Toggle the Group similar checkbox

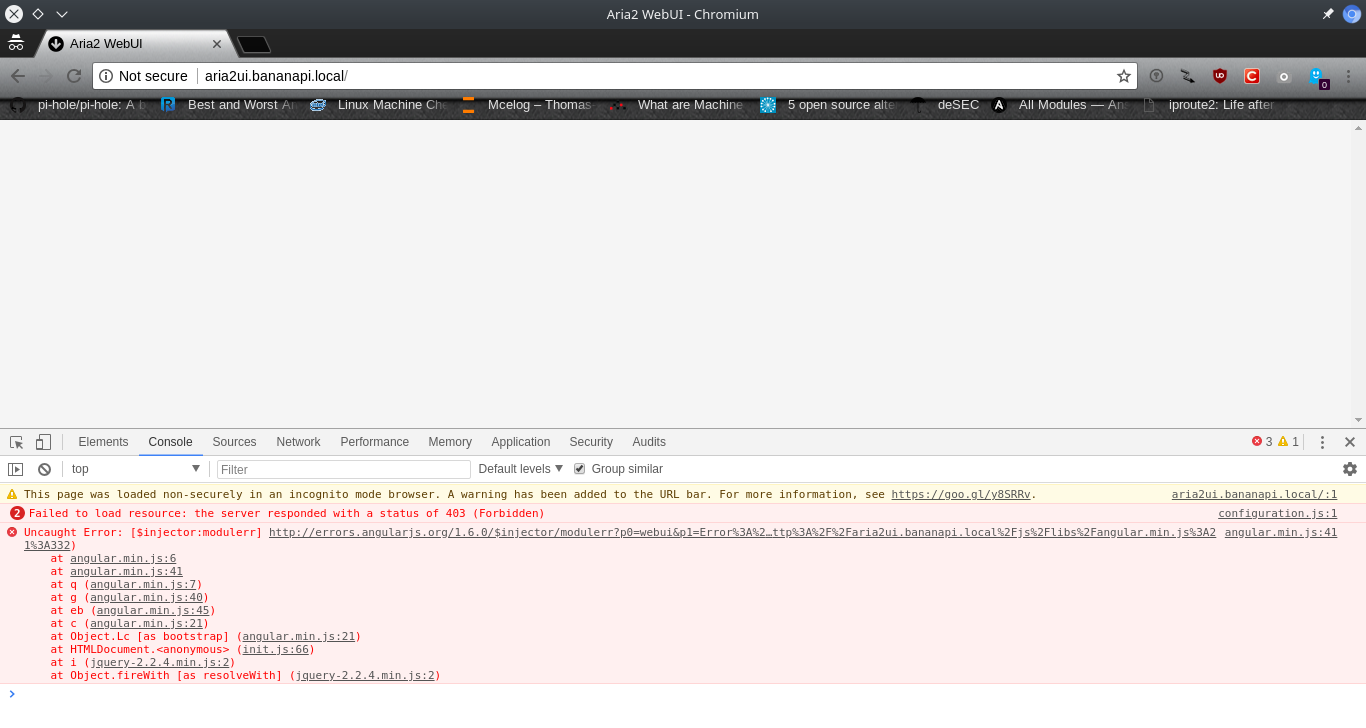(x=578, y=468)
